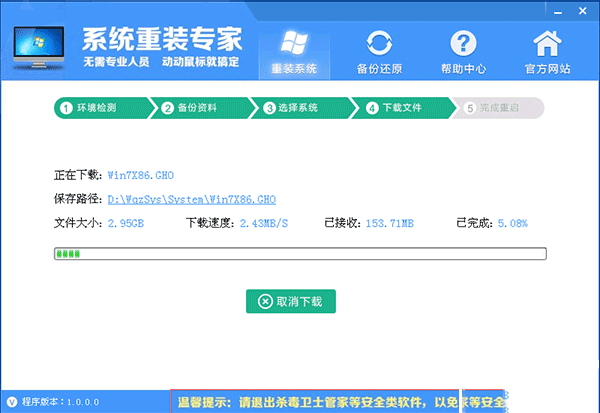Open 帮助中心 help center
This screenshot has height=413, width=600.
[463, 53]
